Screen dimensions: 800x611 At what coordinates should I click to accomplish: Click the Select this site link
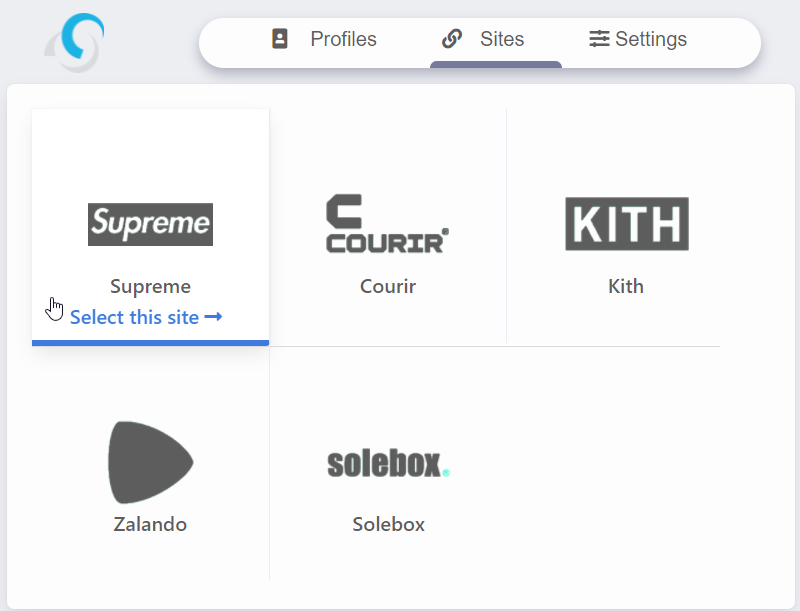coord(136,317)
